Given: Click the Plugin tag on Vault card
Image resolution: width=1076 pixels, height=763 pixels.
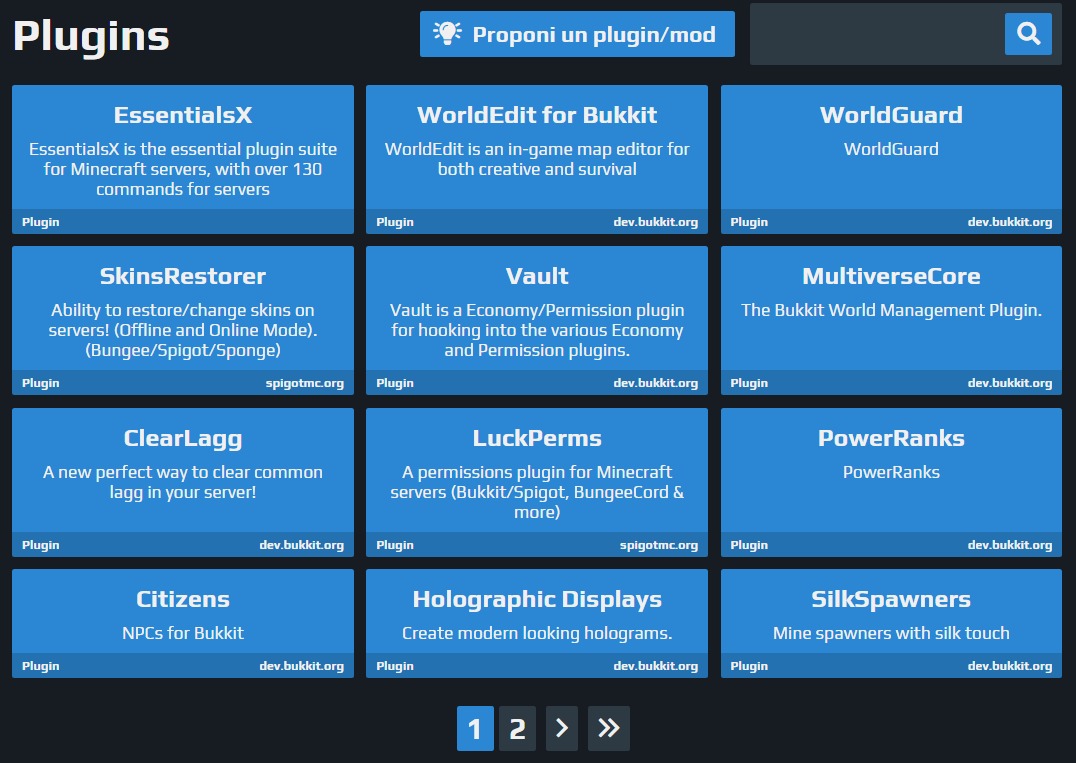Looking at the screenshot, I should coord(395,384).
